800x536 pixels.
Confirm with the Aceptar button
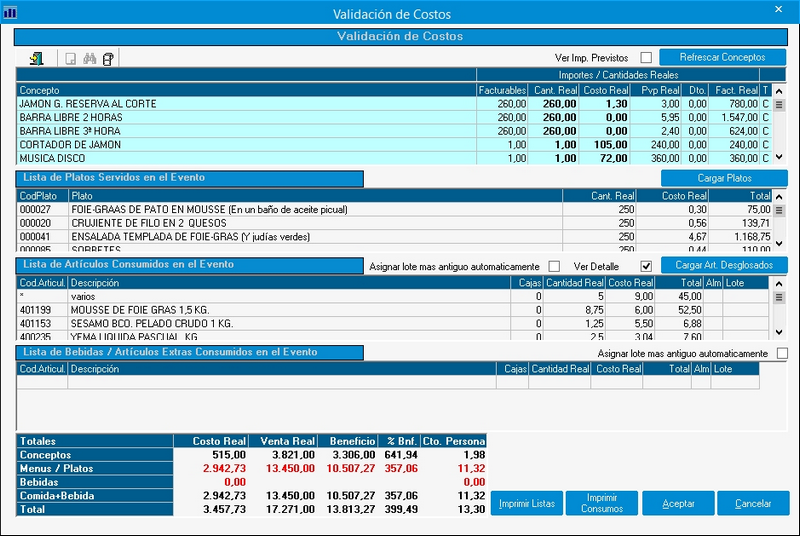(678, 503)
